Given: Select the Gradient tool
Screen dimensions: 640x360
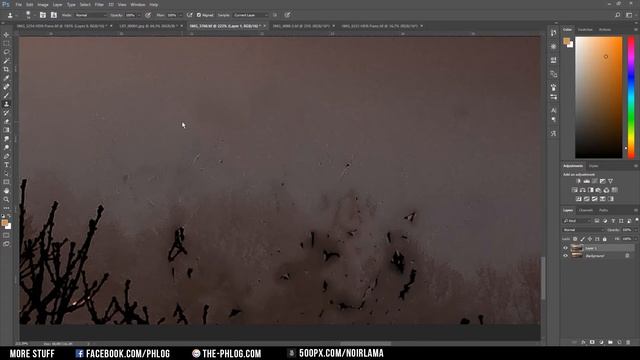Looking at the screenshot, I should pyautogui.click(x=6, y=130).
